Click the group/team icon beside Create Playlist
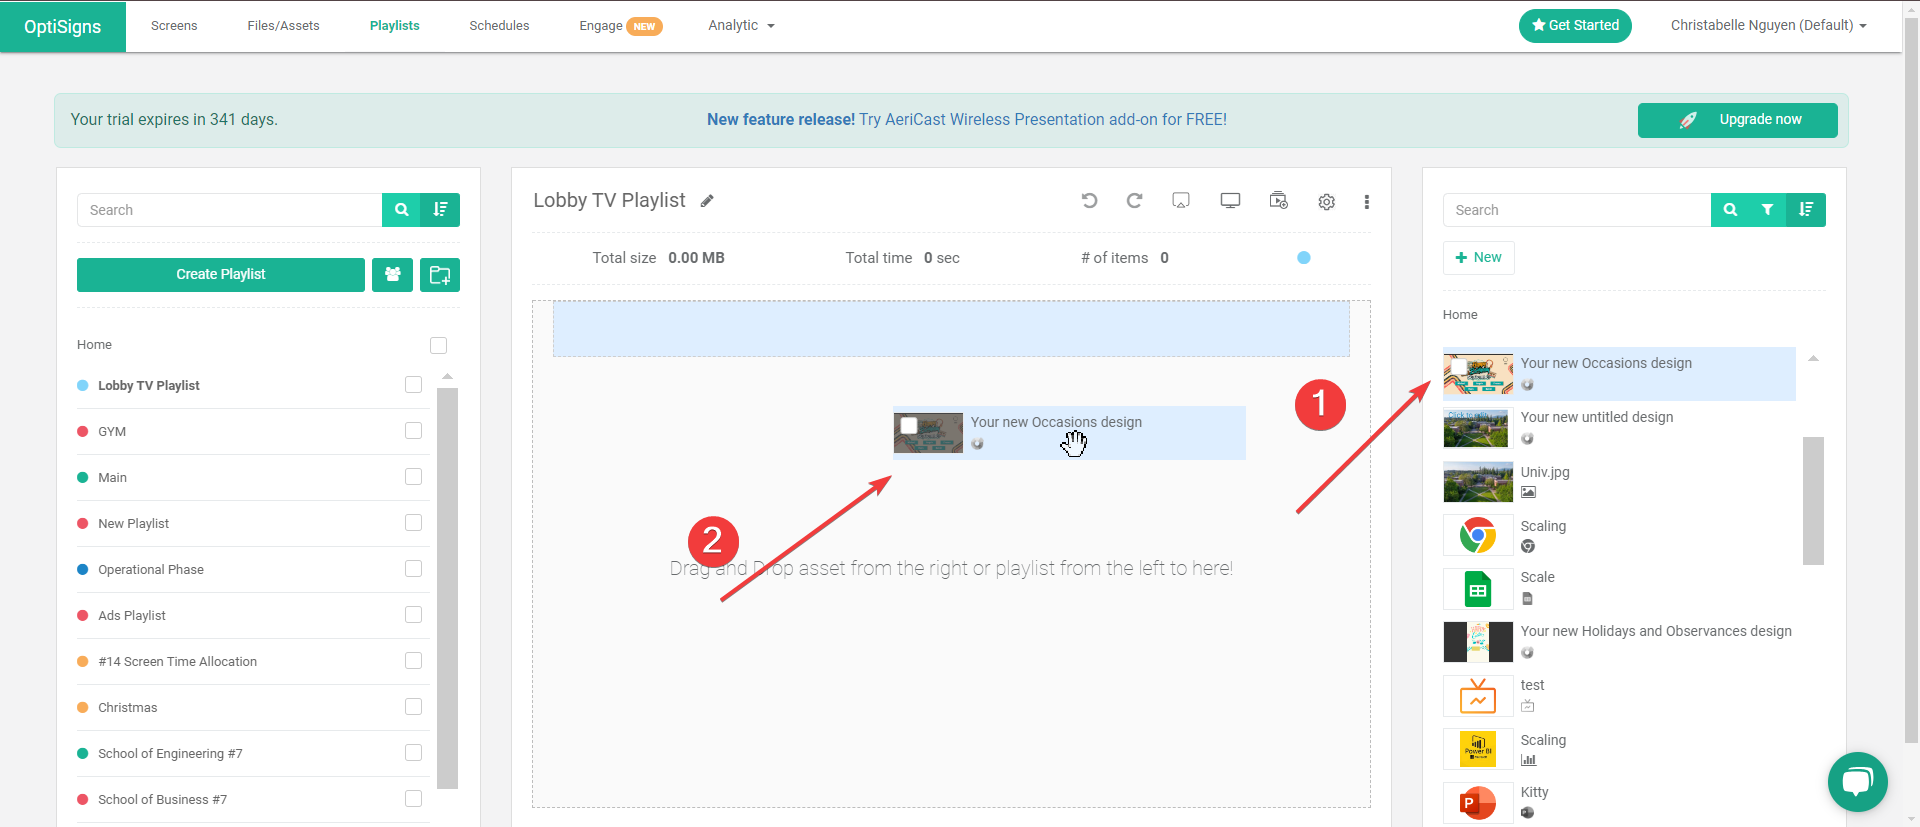This screenshot has width=1920, height=827. click(x=392, y=274)
